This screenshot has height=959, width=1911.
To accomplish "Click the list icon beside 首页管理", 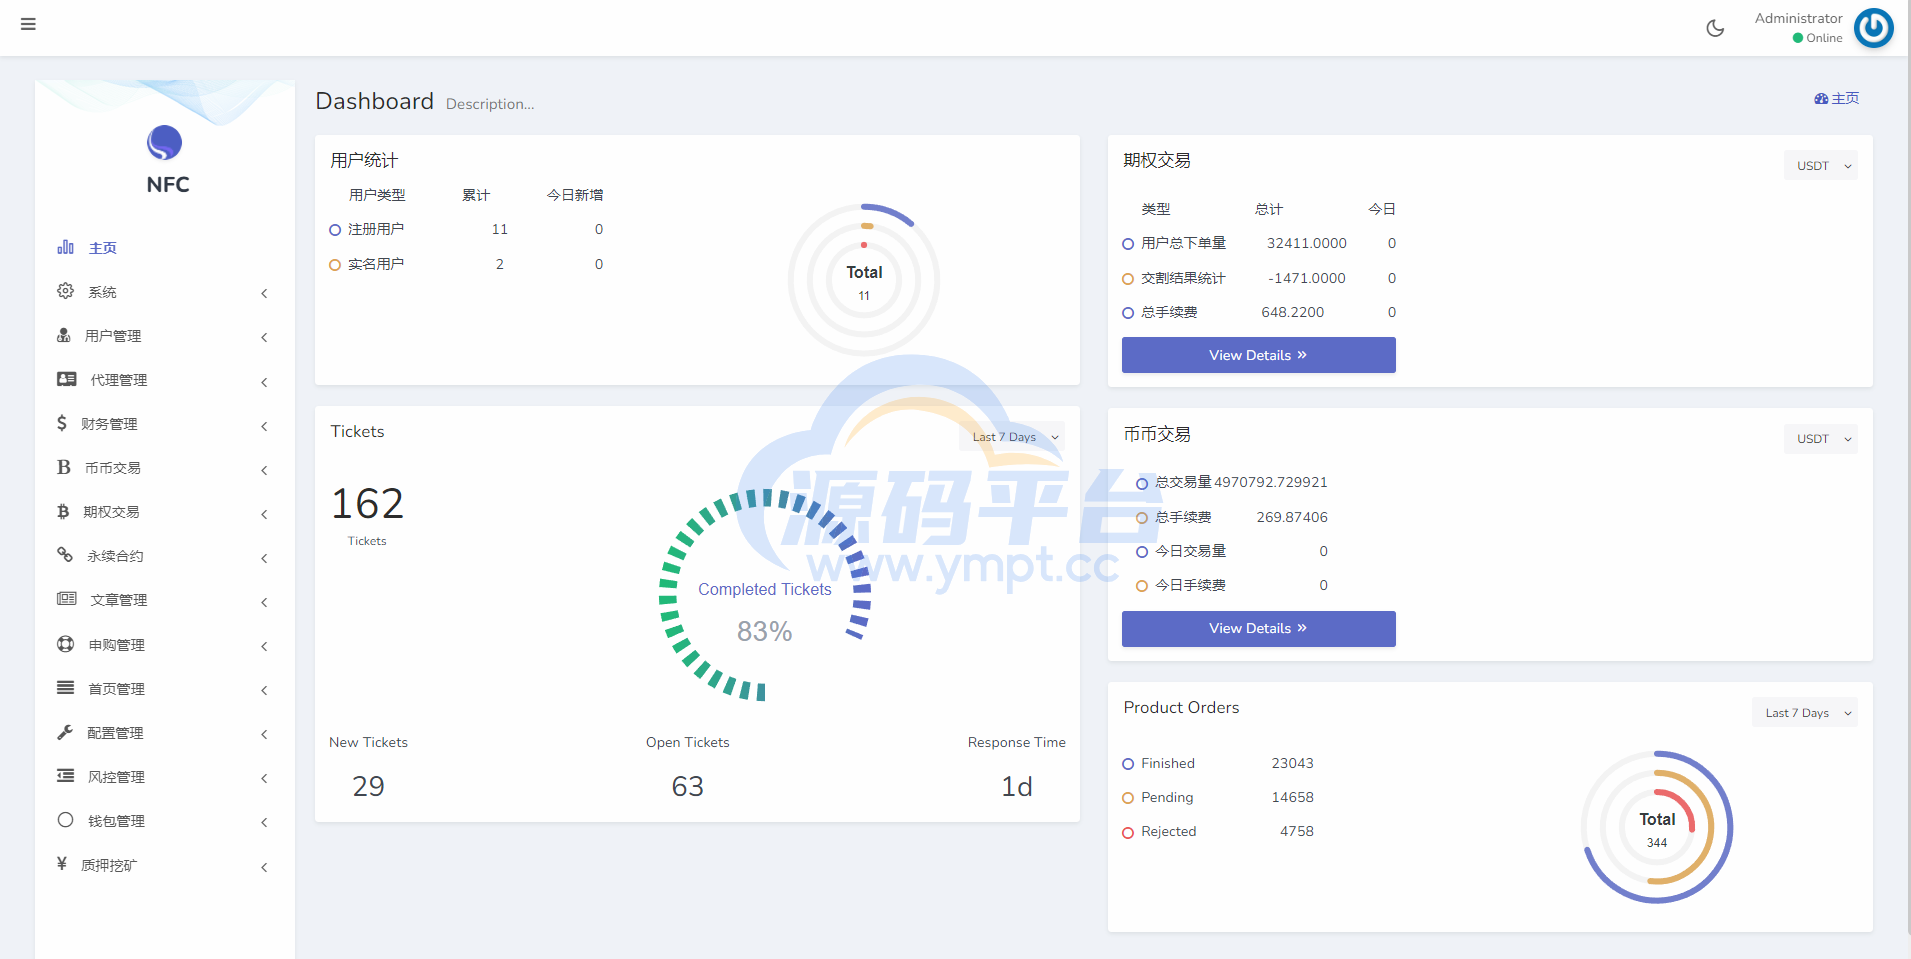I will pos(66,687).
